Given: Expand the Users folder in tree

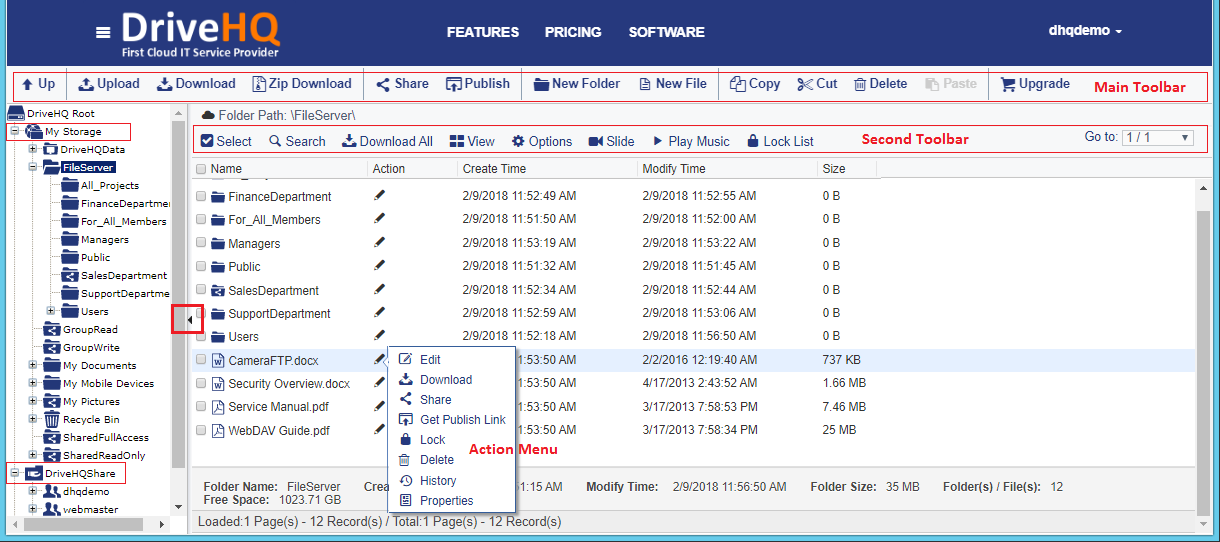Looking at the screenshot, I should tap(51, 311).
